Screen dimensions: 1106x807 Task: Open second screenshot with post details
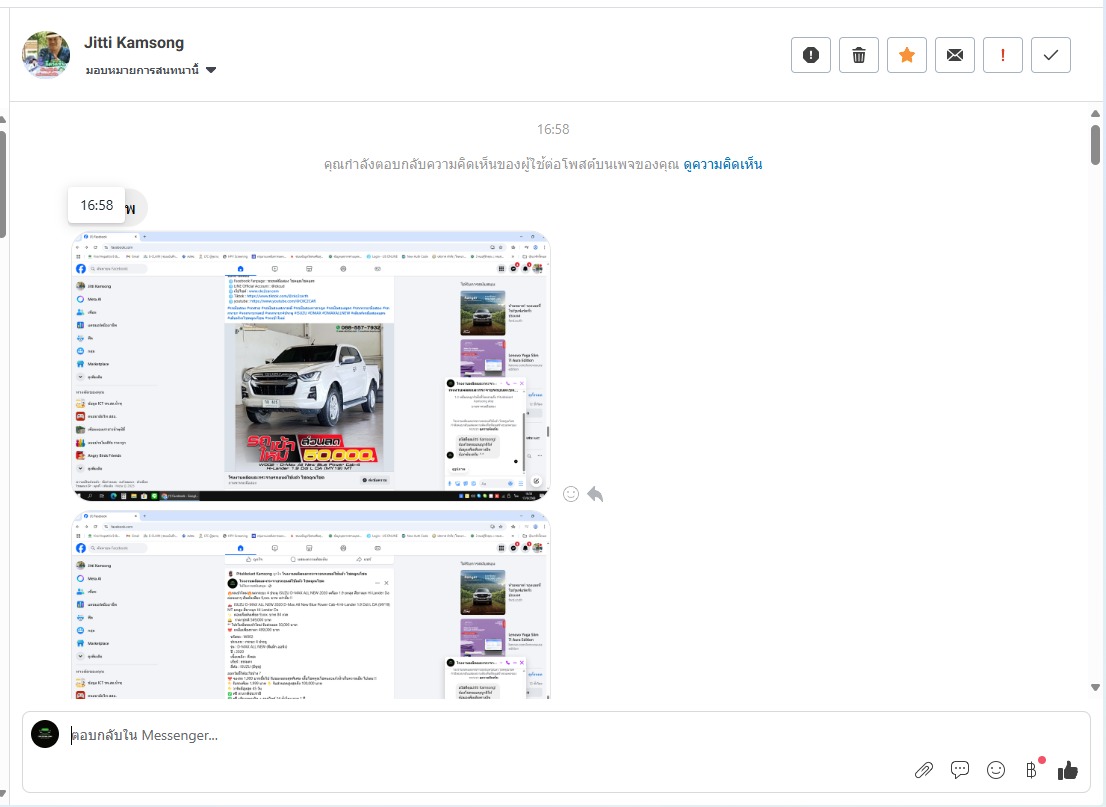(x=311, y=604)
